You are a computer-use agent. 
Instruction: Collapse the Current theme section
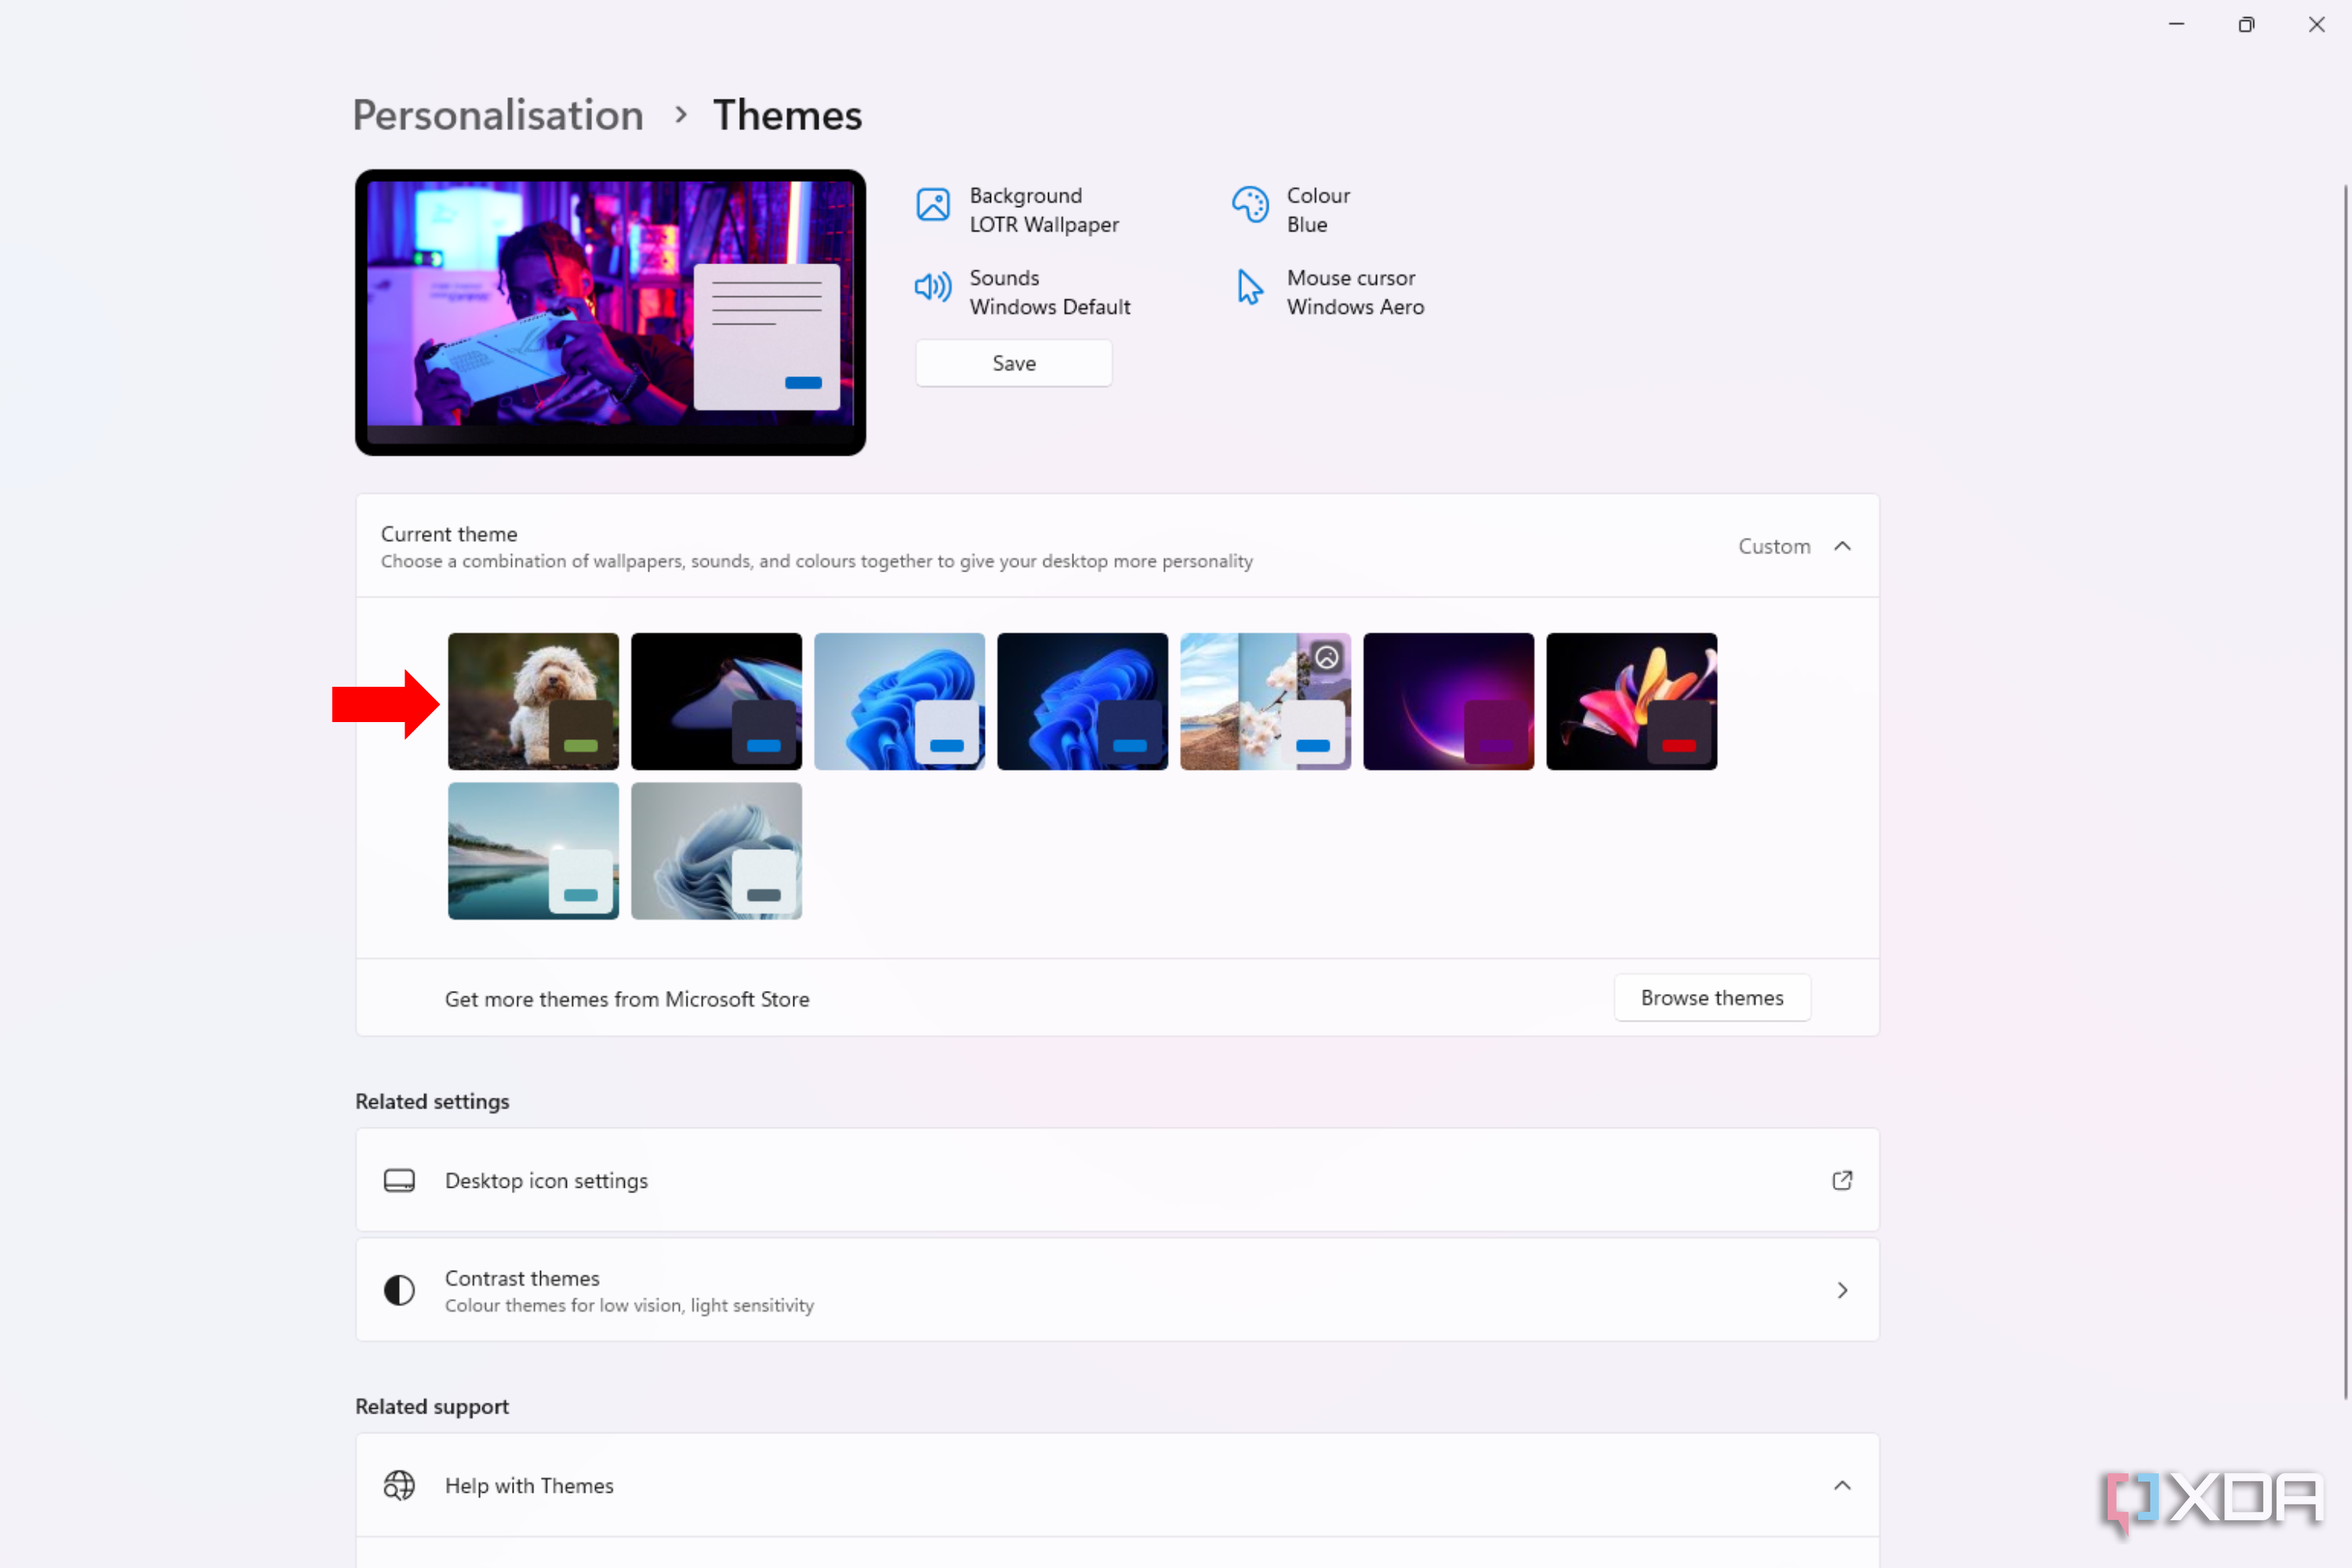(1843, 546)
